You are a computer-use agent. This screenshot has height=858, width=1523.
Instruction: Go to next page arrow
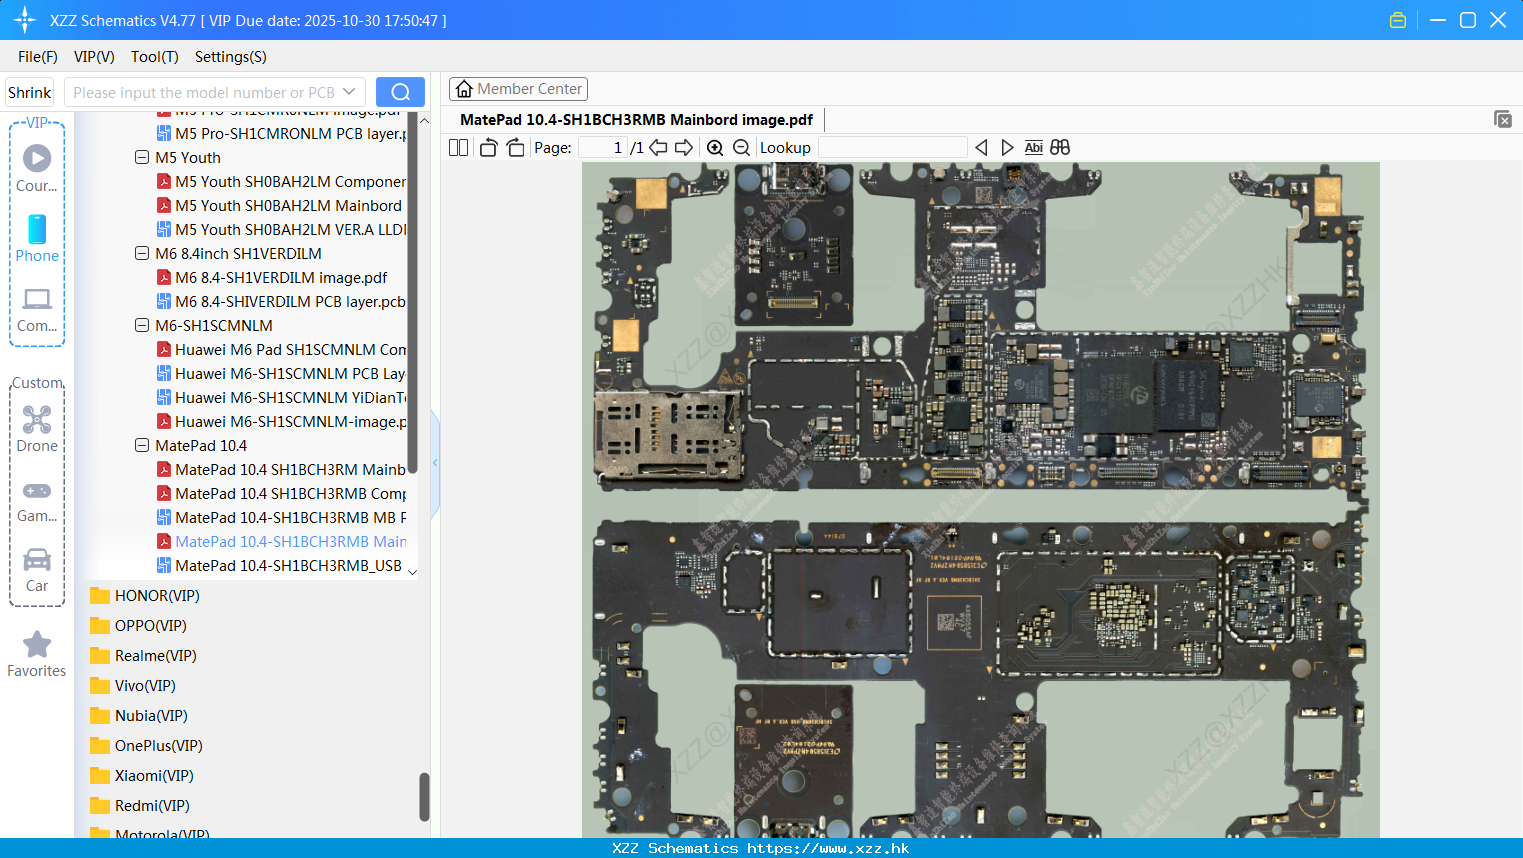pos(684,148)
